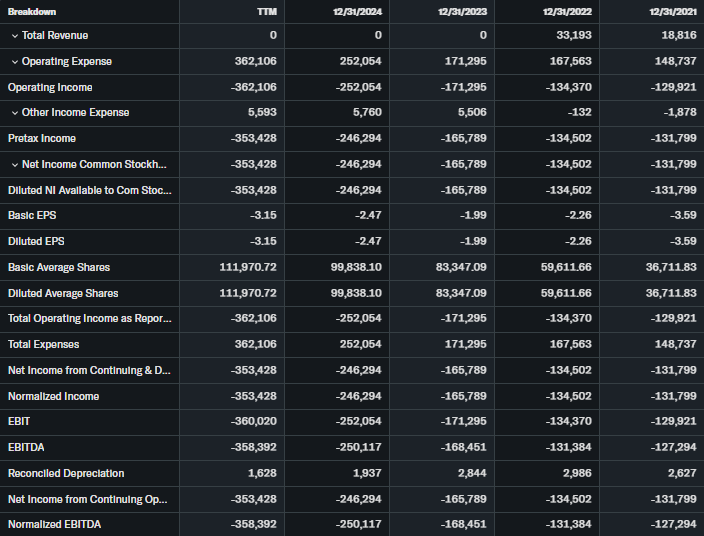Click the 33,193 Total Revenue cell
Viewport: 704px width, 536px height.
(572, 36)
